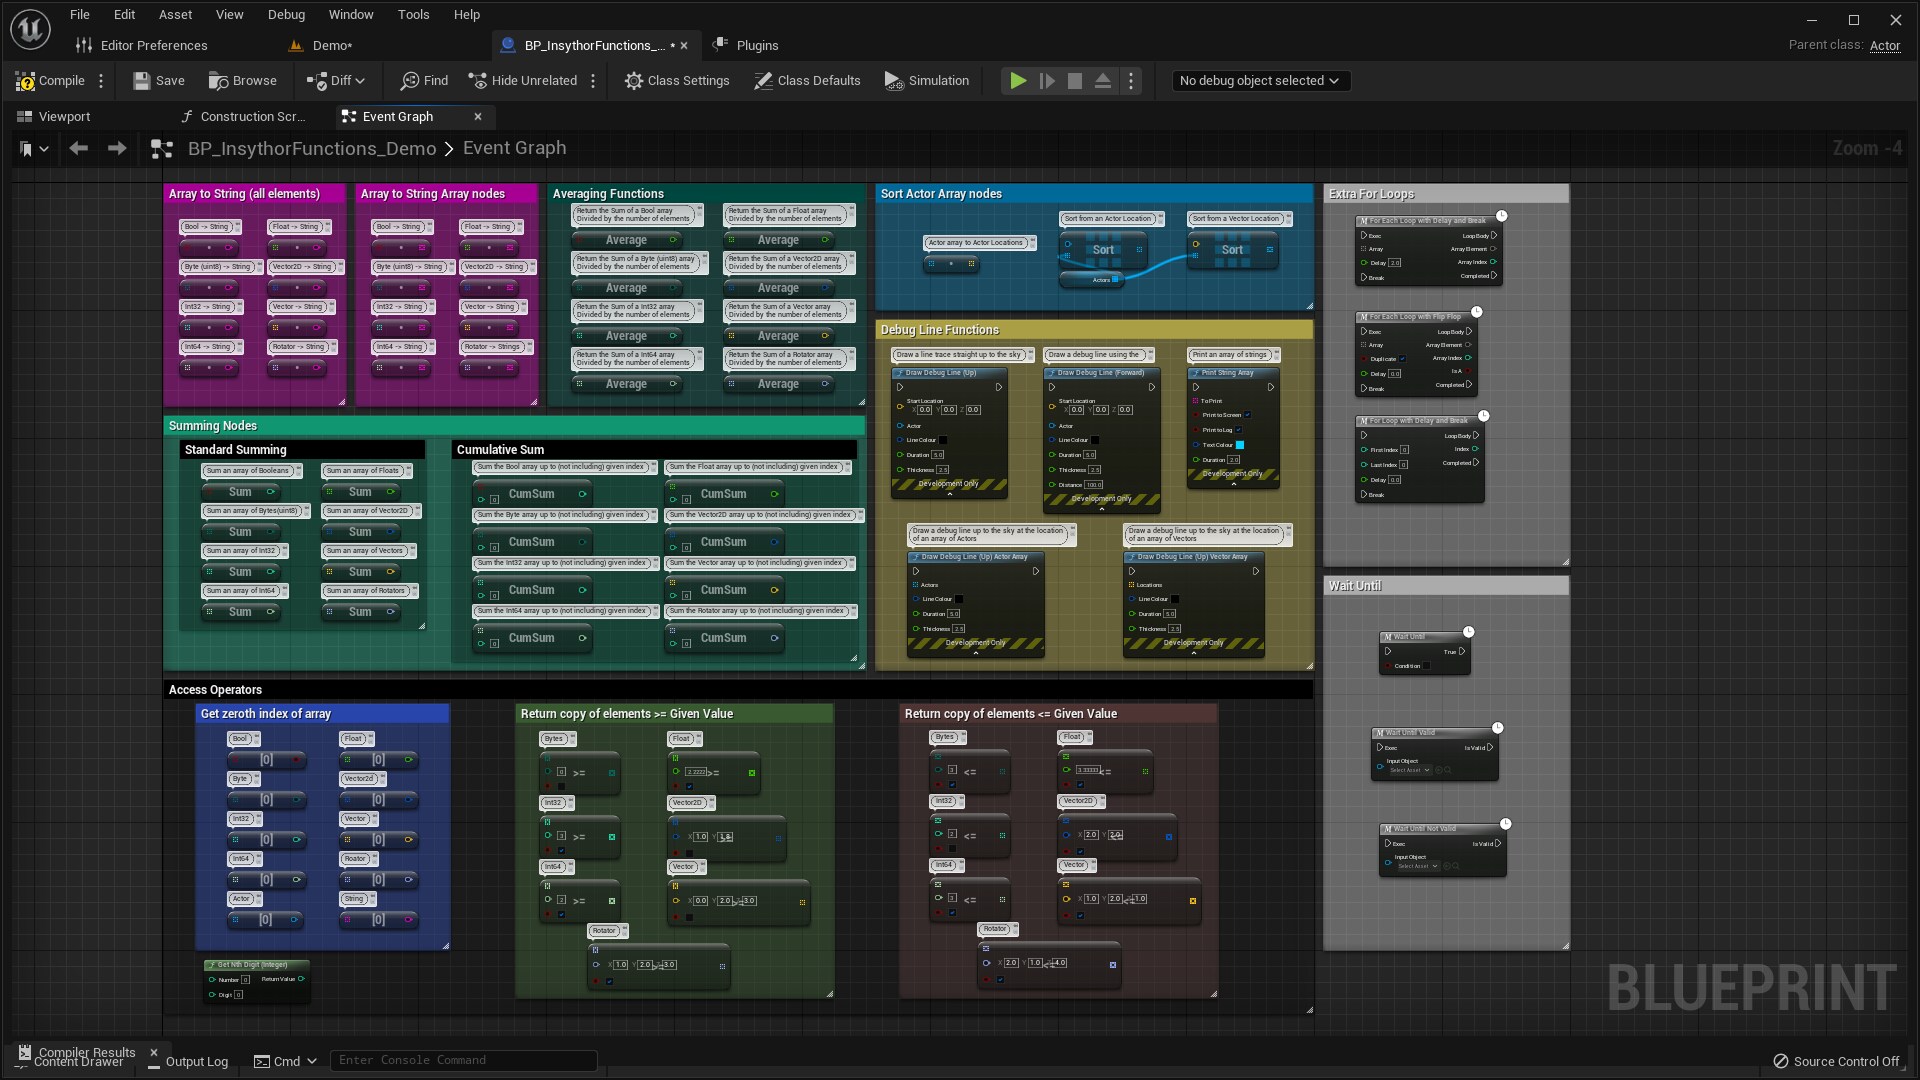Screen dimensions: 1920x1080
Task: Open the No debug object selected dropdown
Action: point(1260,81)
